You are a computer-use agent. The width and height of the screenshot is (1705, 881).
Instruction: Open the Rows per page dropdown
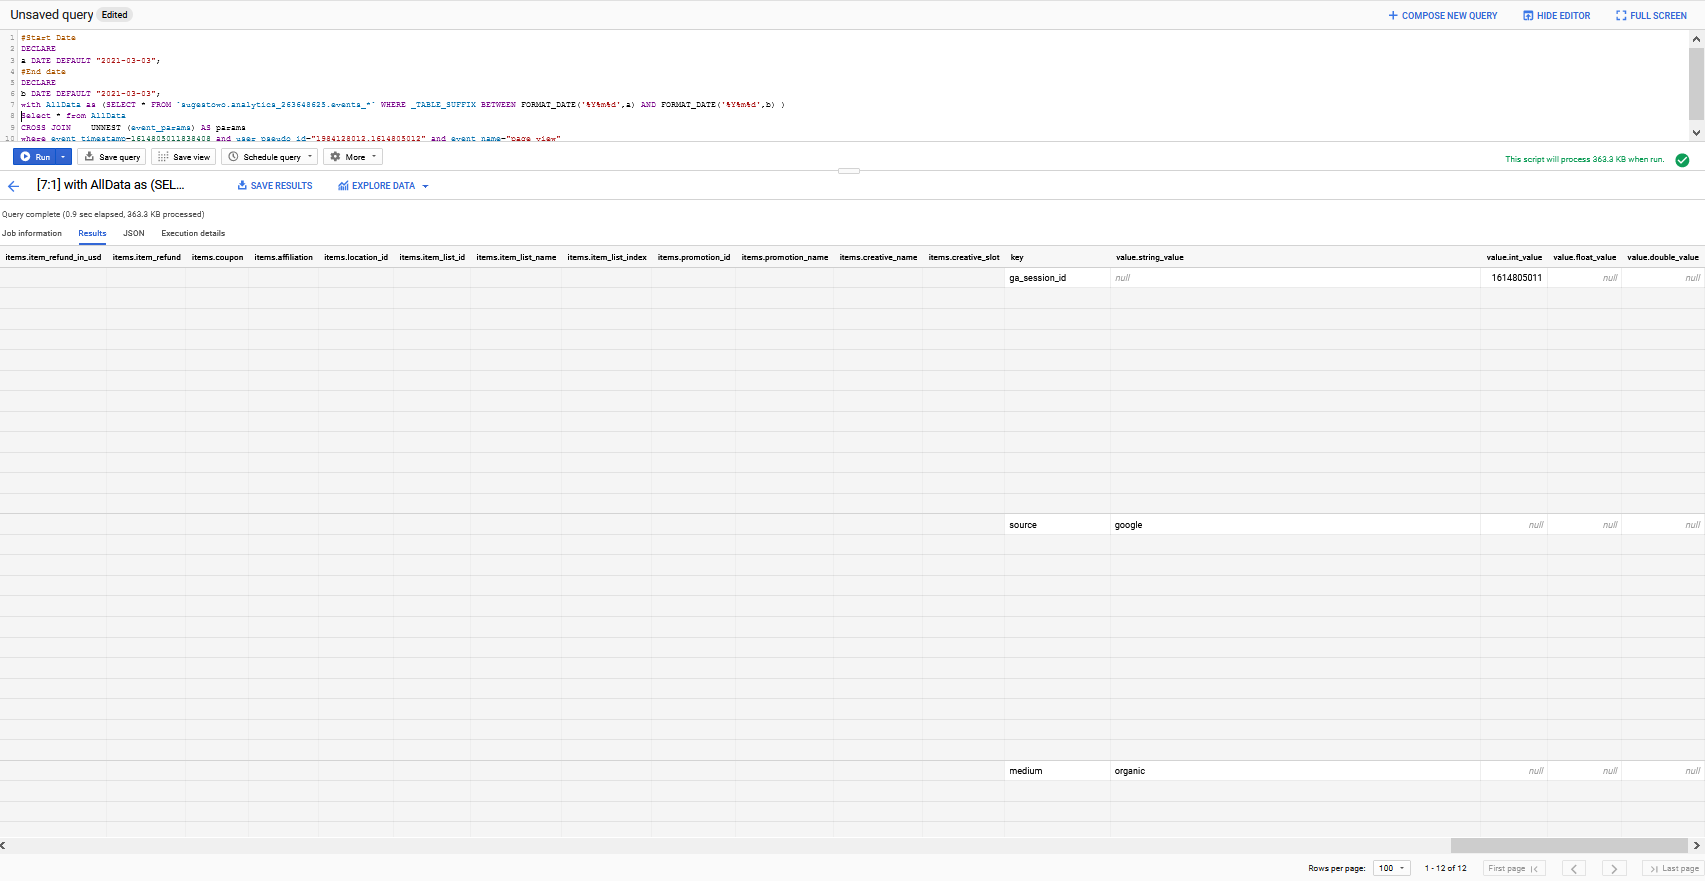tap(1391, 868)
